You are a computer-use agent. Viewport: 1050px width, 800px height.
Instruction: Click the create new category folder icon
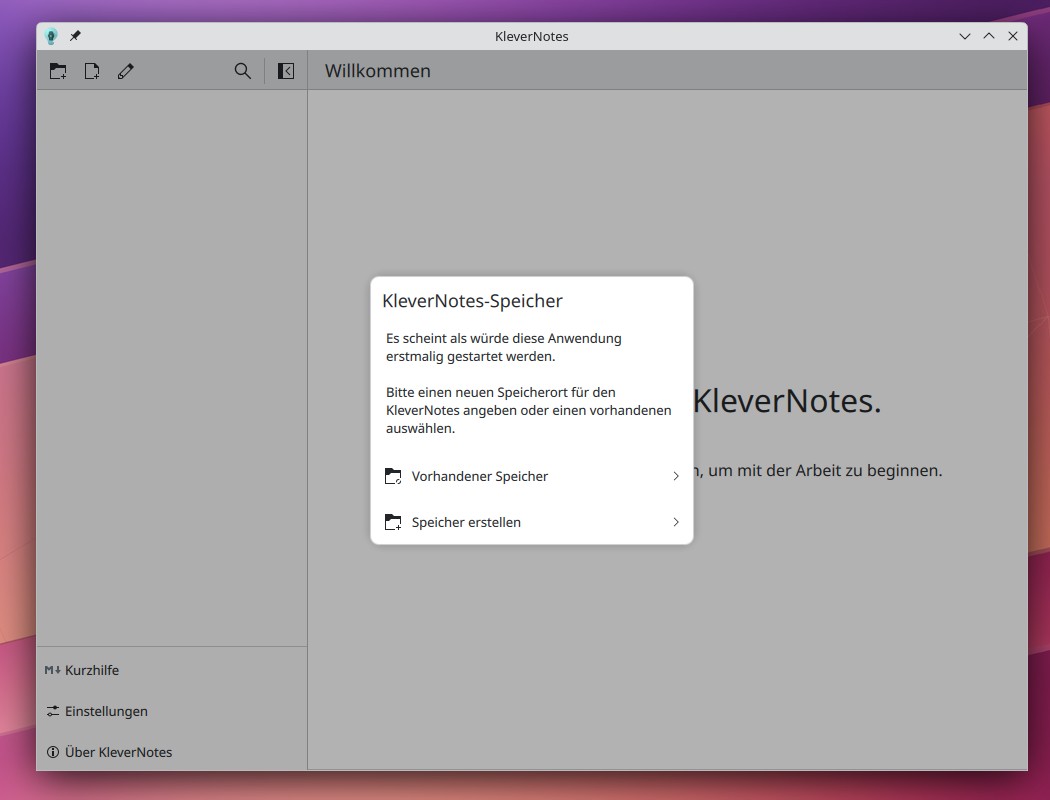click(58, 71)
